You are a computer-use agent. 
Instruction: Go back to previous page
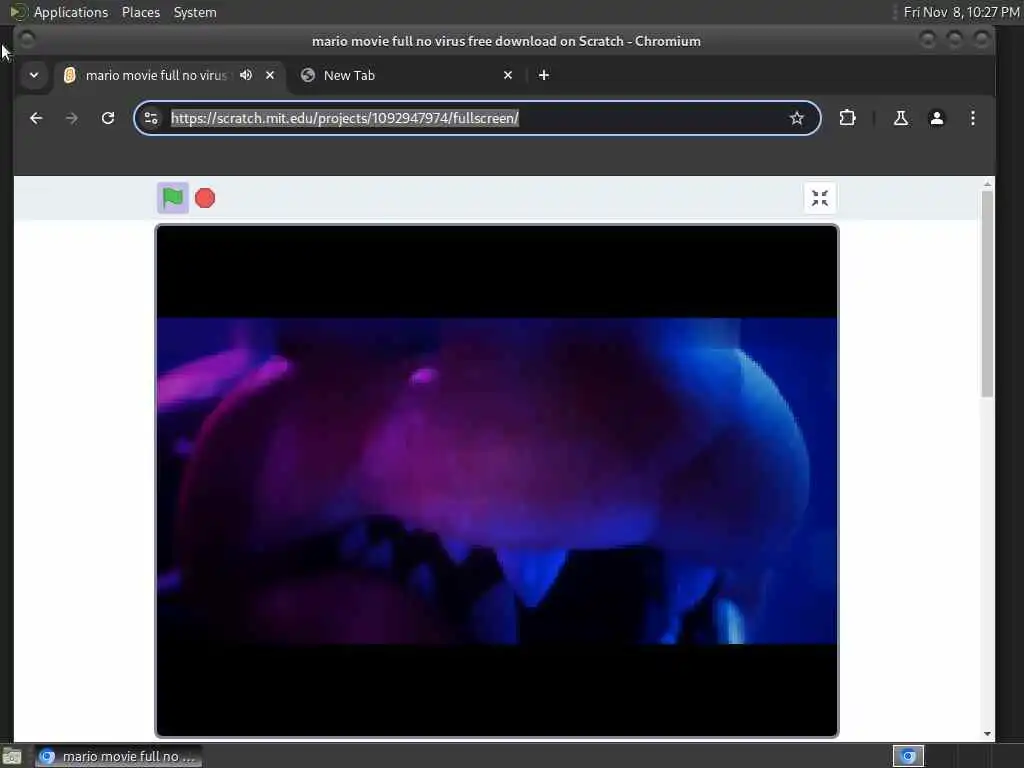click(36, 118)
